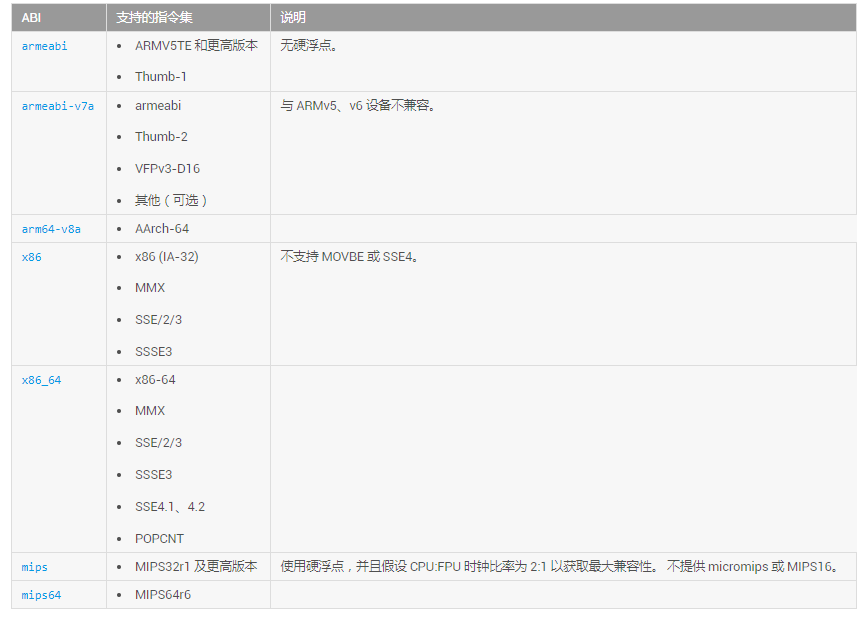Select the SSE4.1、4.2 entry
This screenshot has width=863, height=619.
click(x=170, y=507)
